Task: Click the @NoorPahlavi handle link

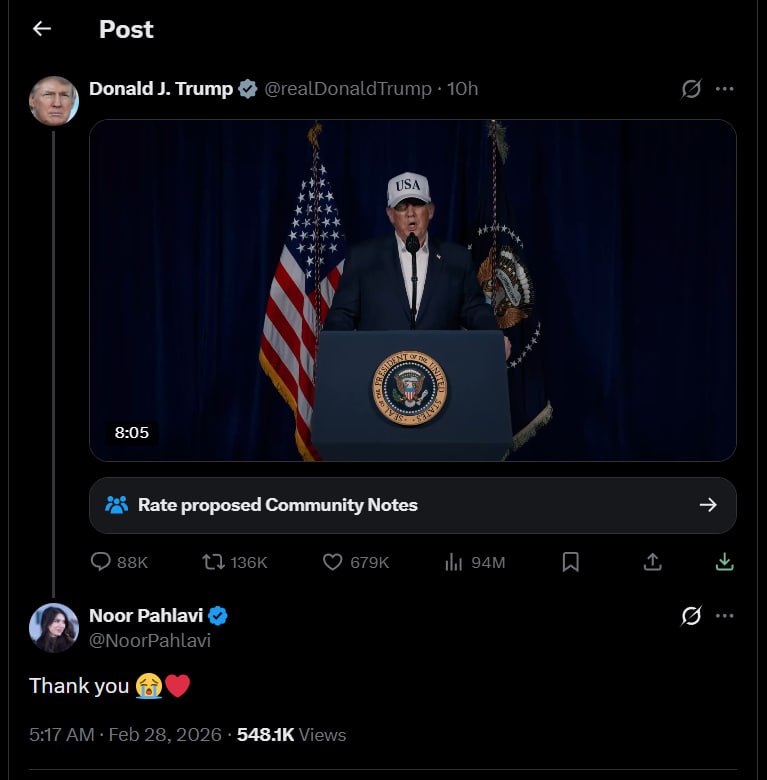Action: pyautogui.click(x=150, y=641)
